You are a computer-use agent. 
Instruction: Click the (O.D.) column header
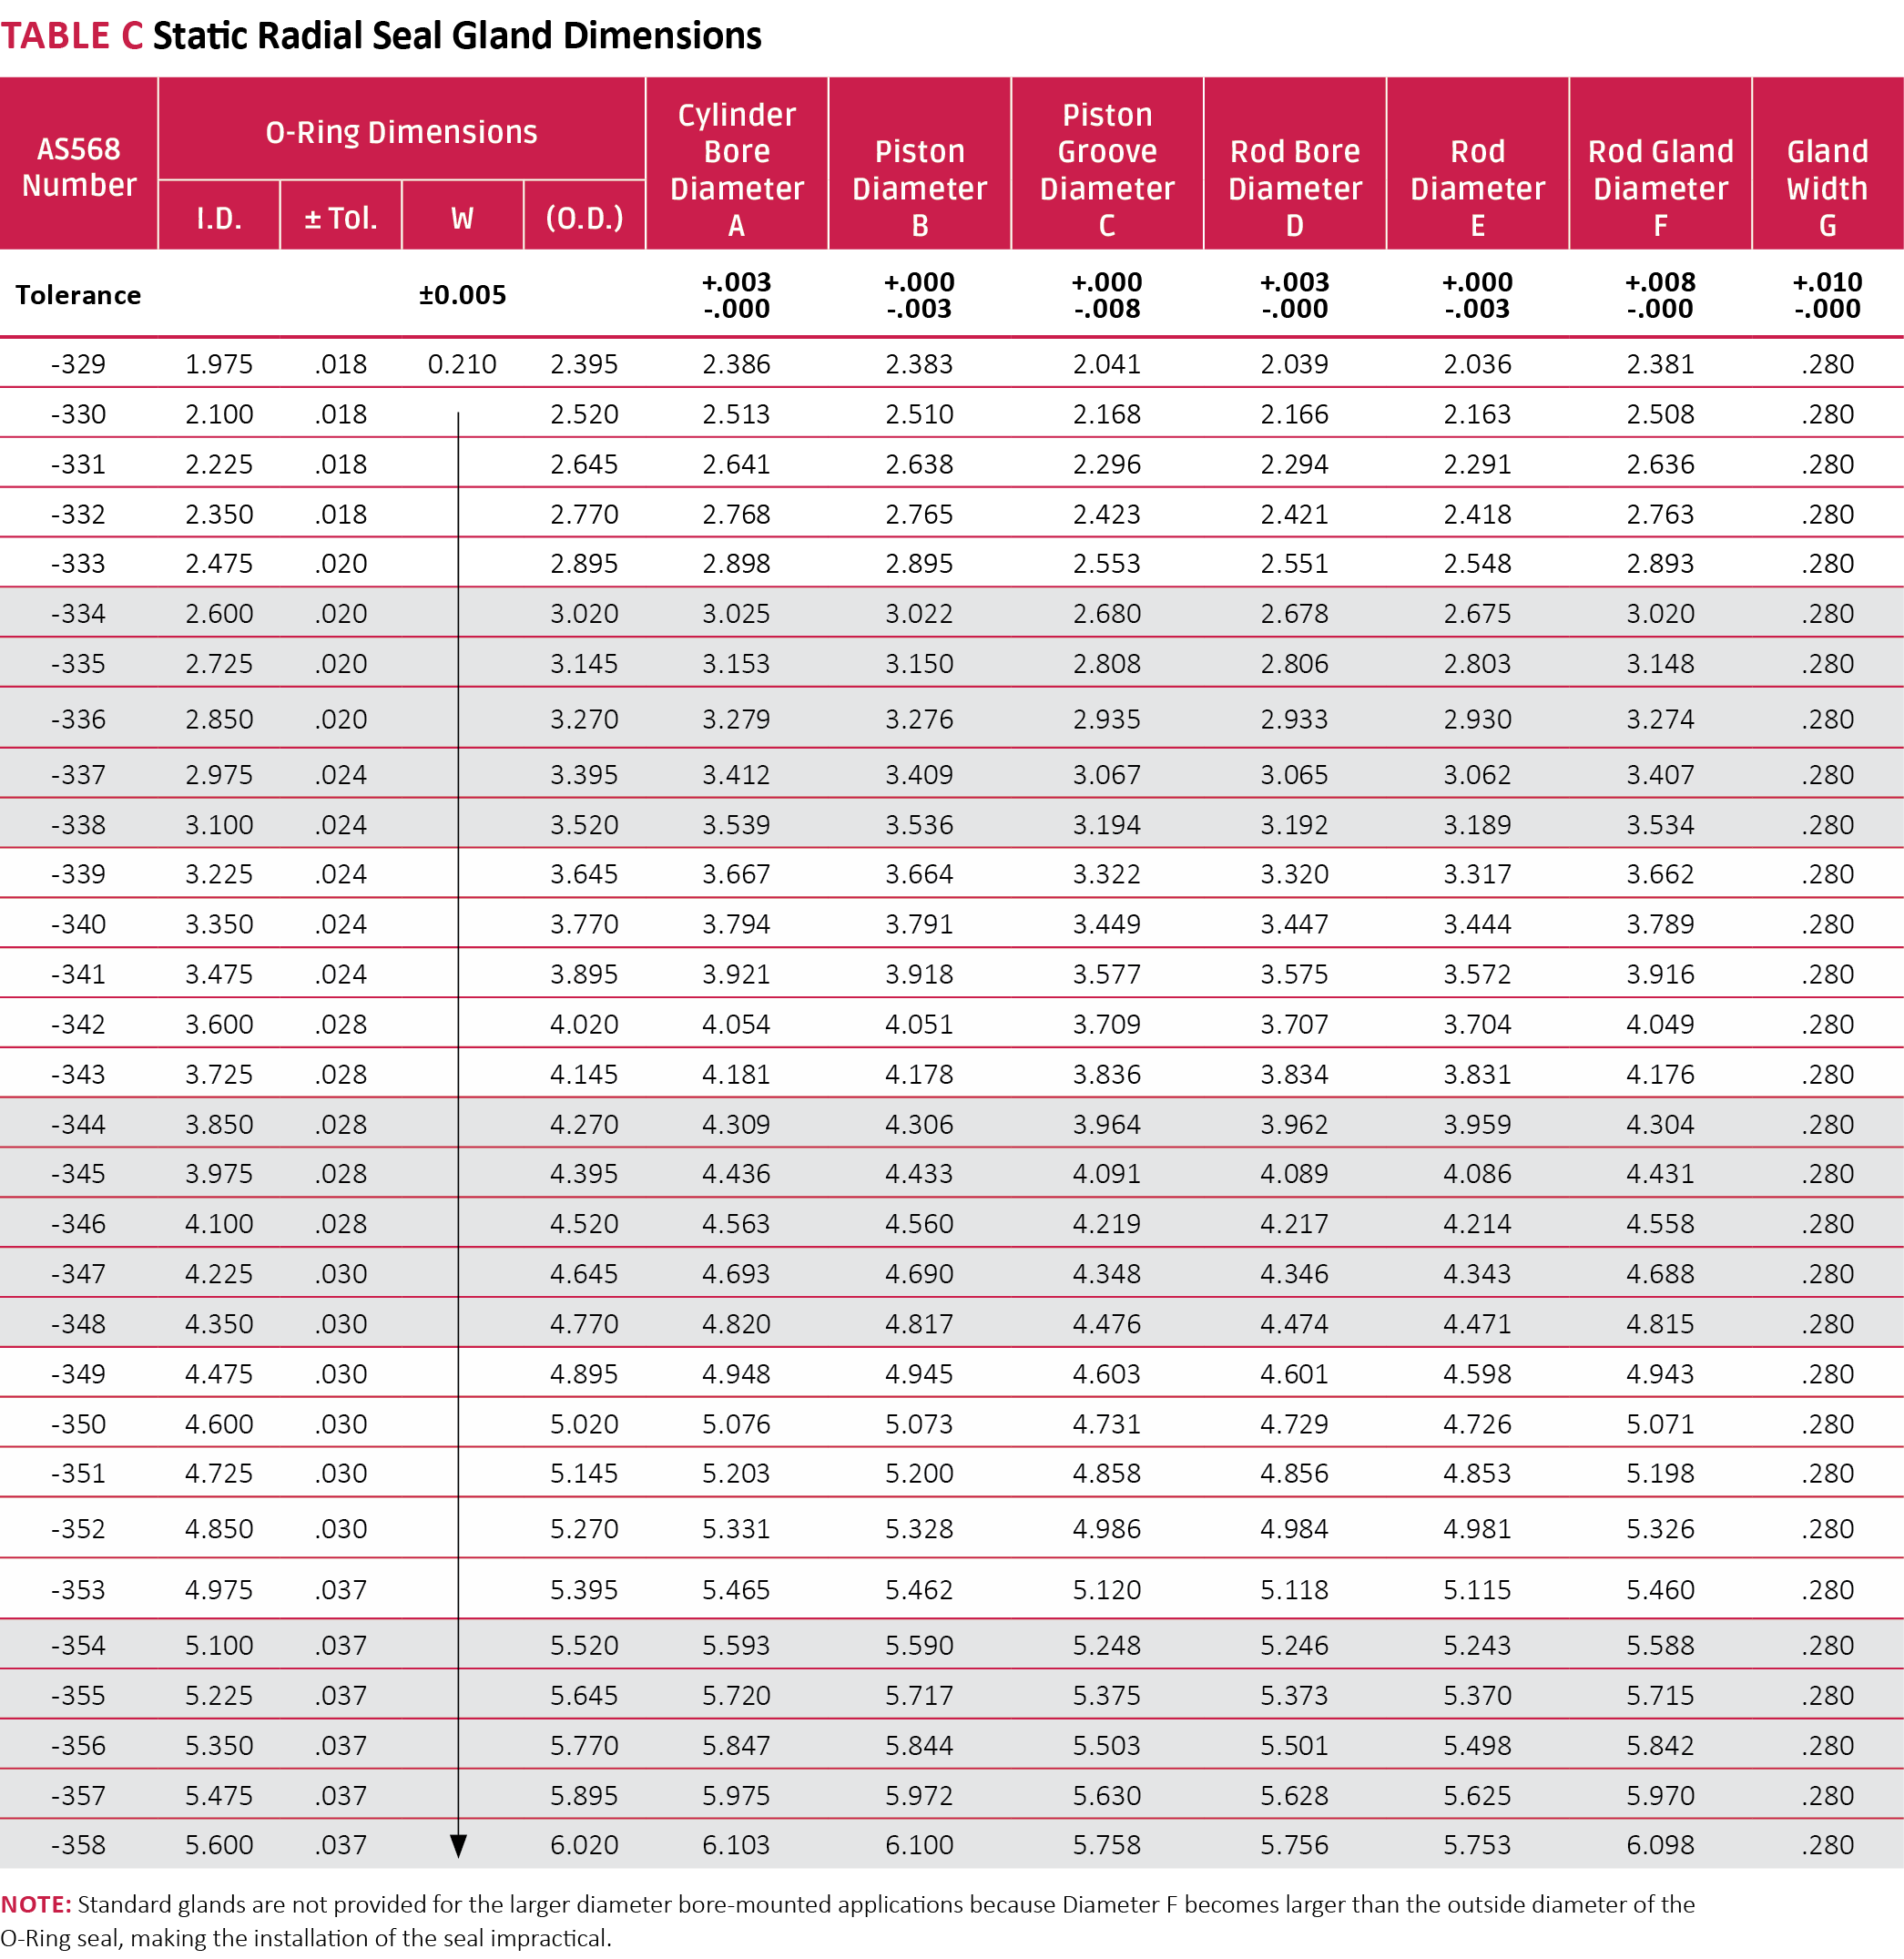click(x=584, y=217)
